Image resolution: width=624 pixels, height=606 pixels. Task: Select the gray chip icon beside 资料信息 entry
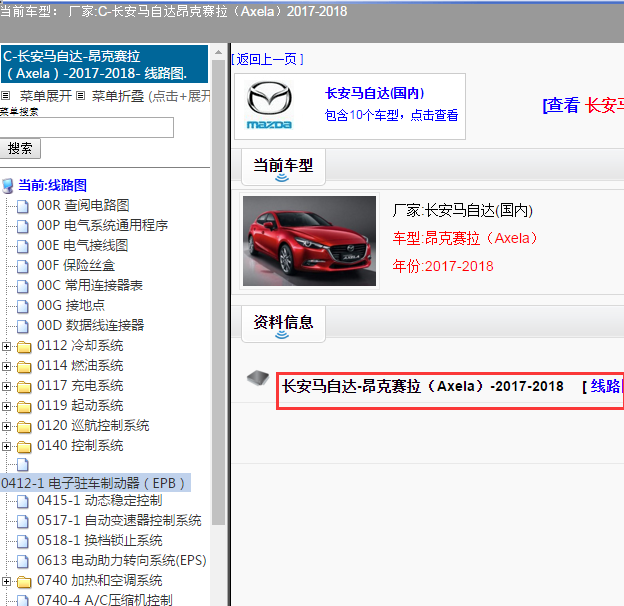(258, 378)
